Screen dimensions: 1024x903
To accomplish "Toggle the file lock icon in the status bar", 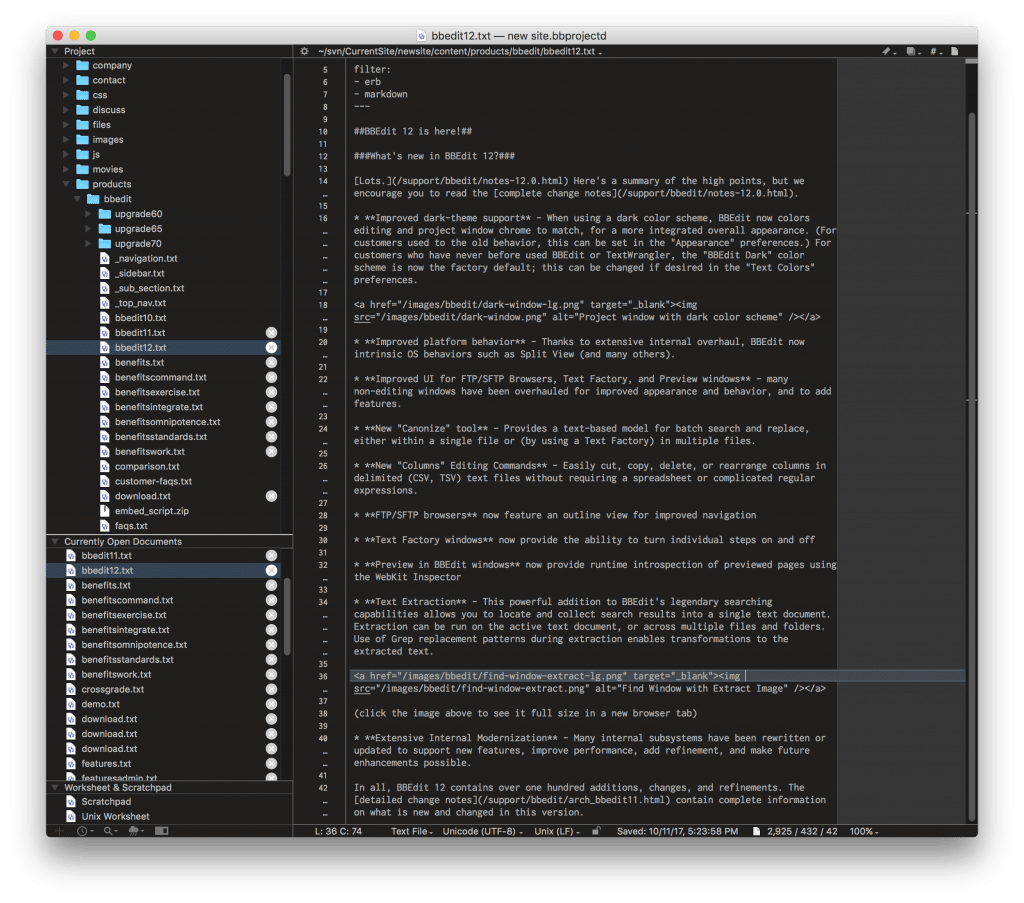I will point(596,831).
